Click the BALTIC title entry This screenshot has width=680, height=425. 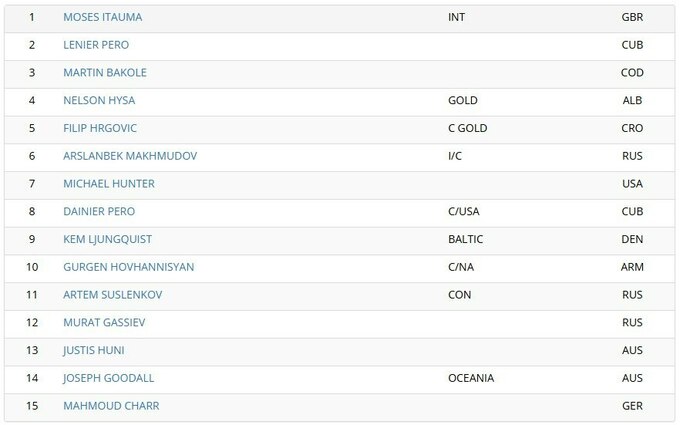pyautogui.click(x=466, y=240)
